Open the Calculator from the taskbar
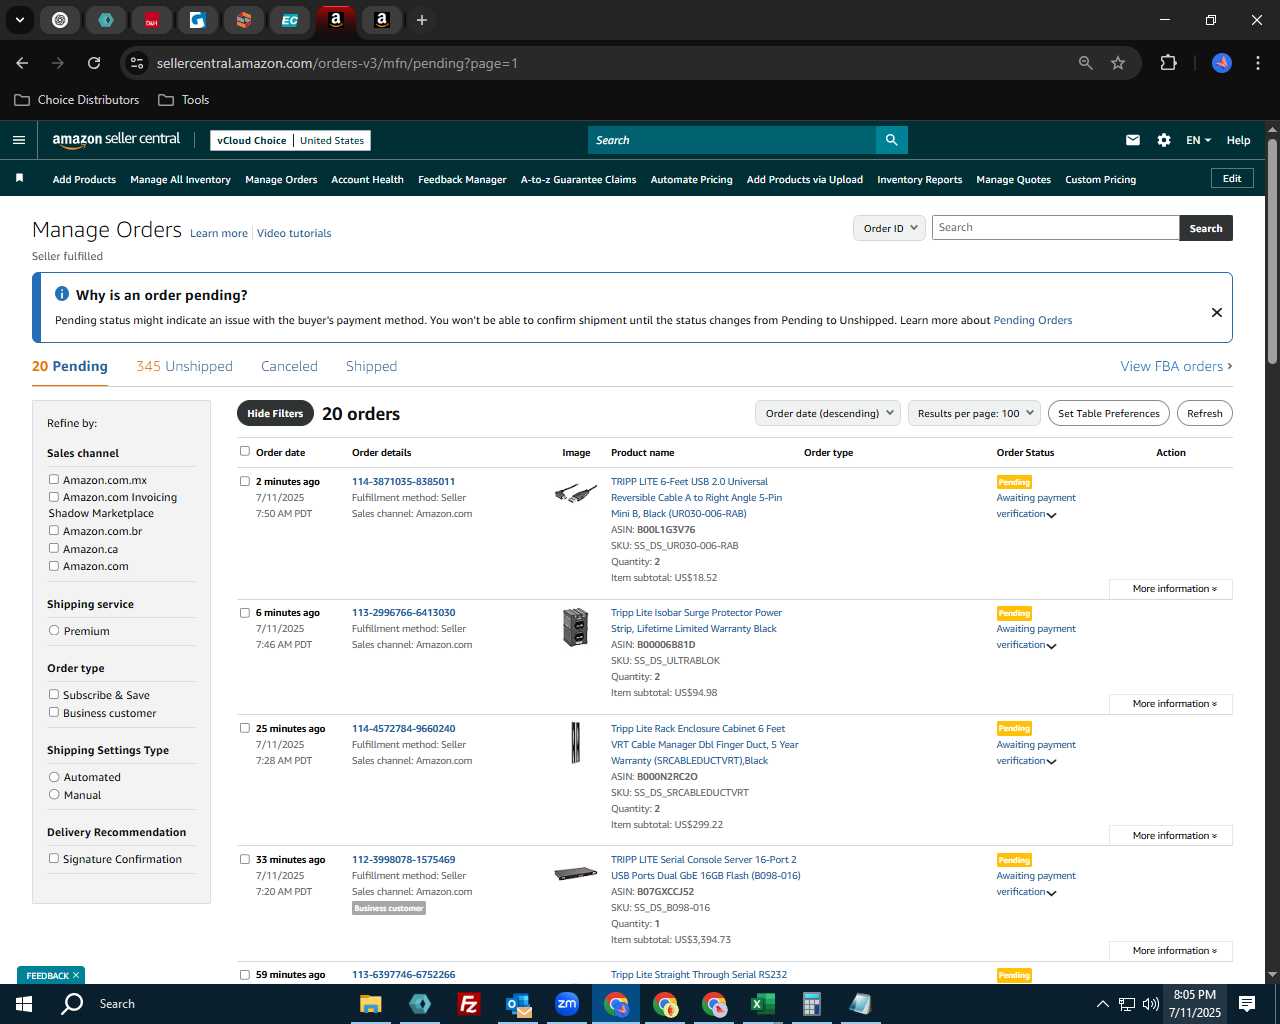Screen dimensions: 1280x1024 click(x=811, y=1004)
